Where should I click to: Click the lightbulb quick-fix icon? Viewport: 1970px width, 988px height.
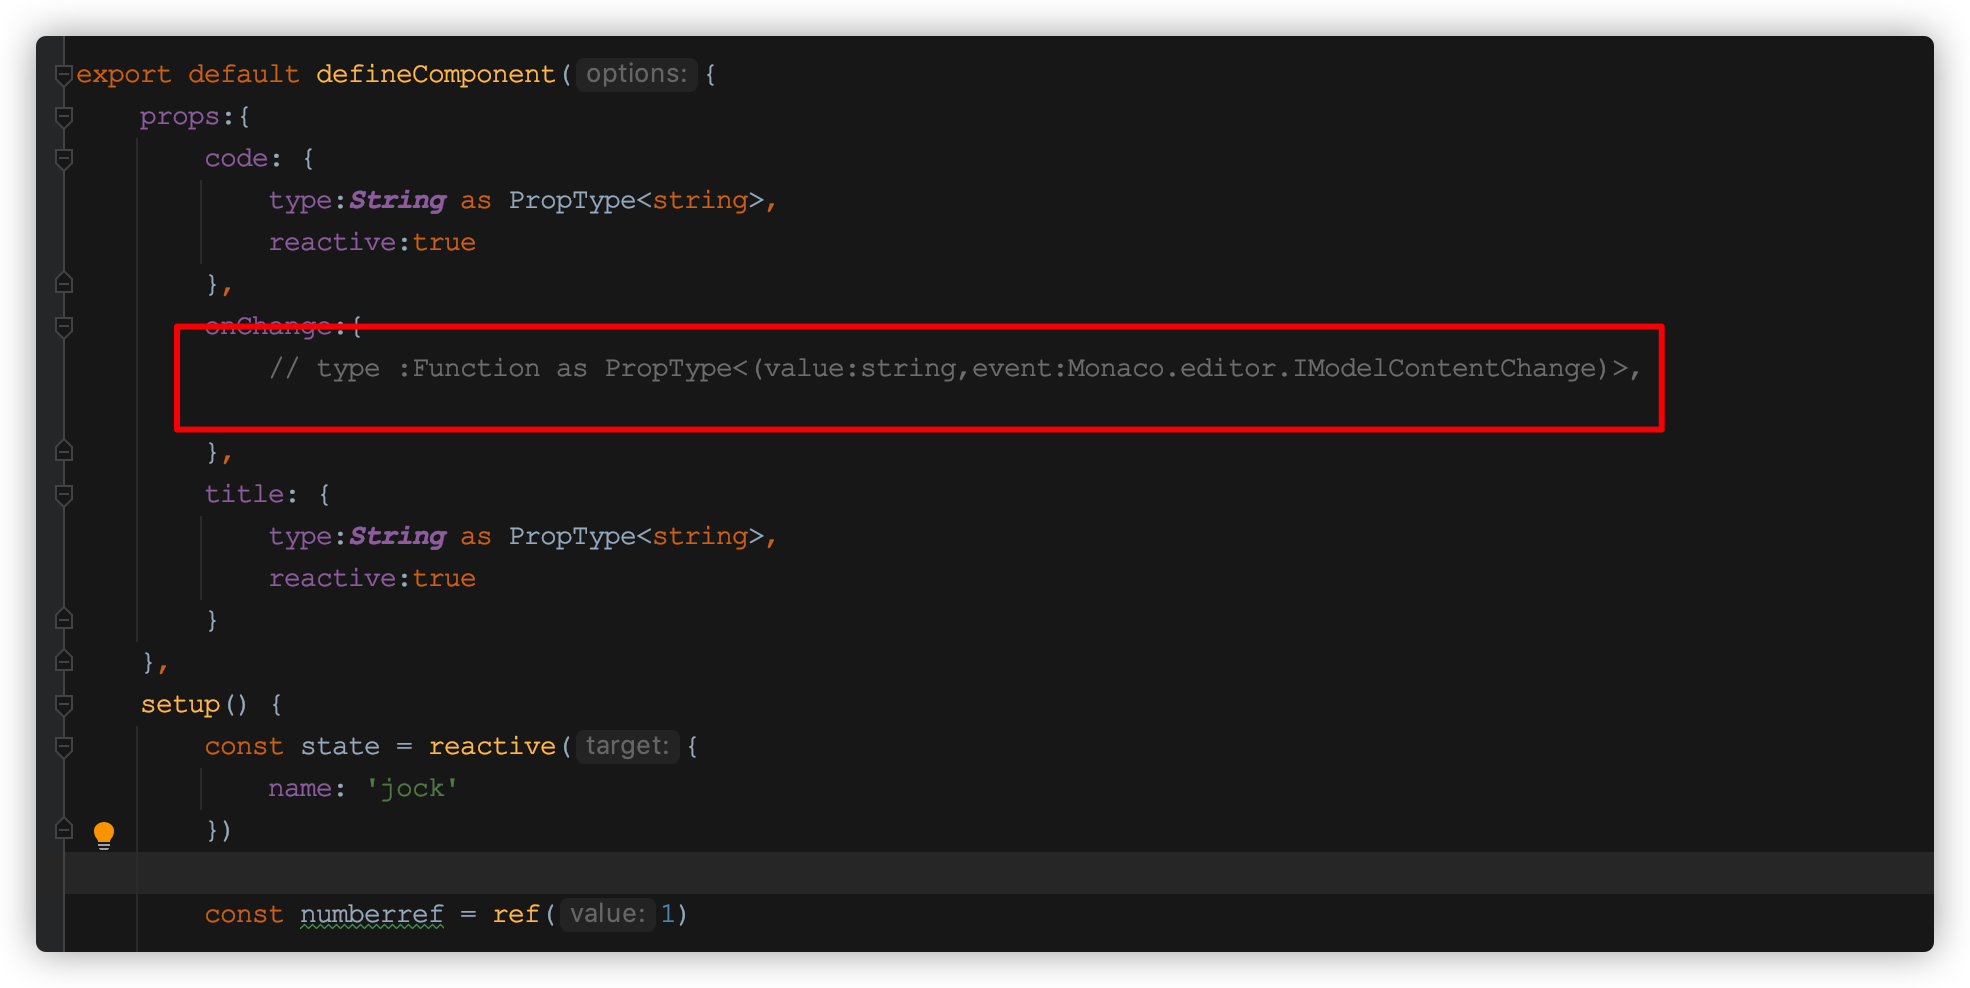click(104, 834)
